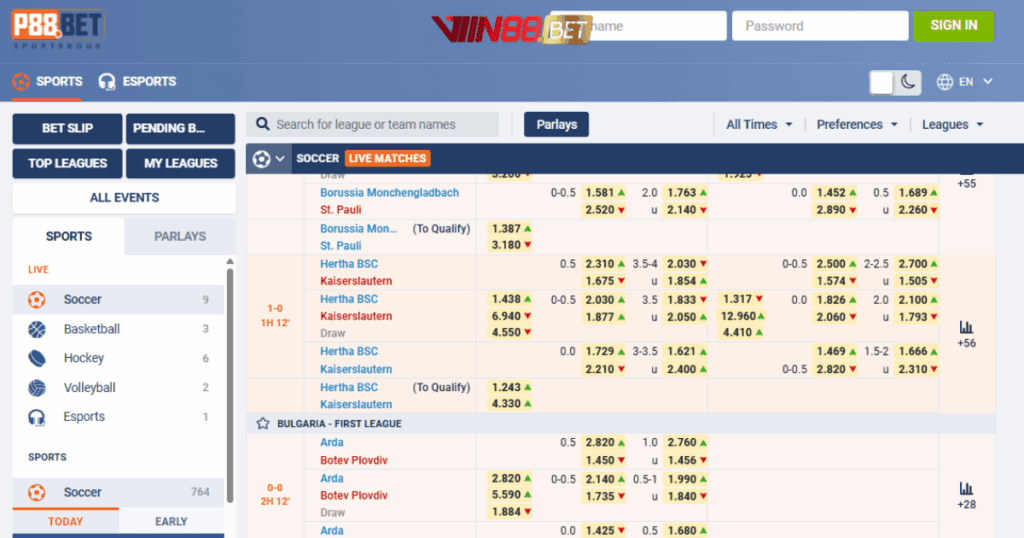Viewport: 1024px width, 538px height.
Task: Expand the Preferences dropdown
Action: tap(856, 124)
